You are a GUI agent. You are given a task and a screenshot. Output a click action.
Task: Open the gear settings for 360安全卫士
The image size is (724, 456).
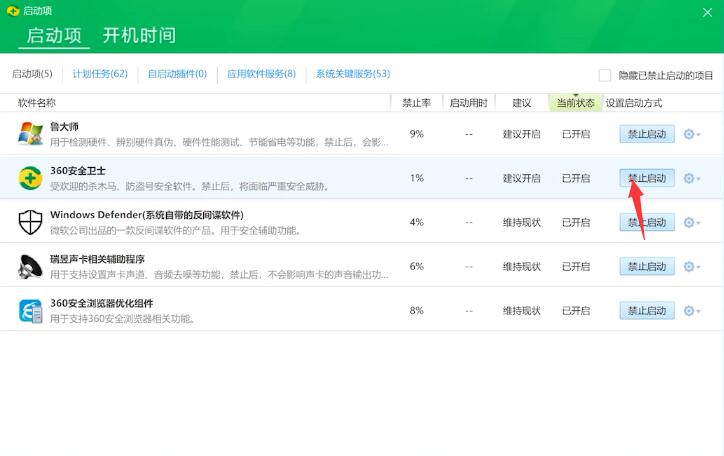[x=691, y=178]
